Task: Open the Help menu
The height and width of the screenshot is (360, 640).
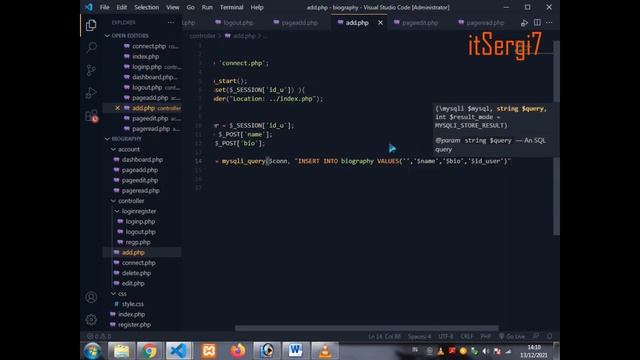Action: point(257,7)
